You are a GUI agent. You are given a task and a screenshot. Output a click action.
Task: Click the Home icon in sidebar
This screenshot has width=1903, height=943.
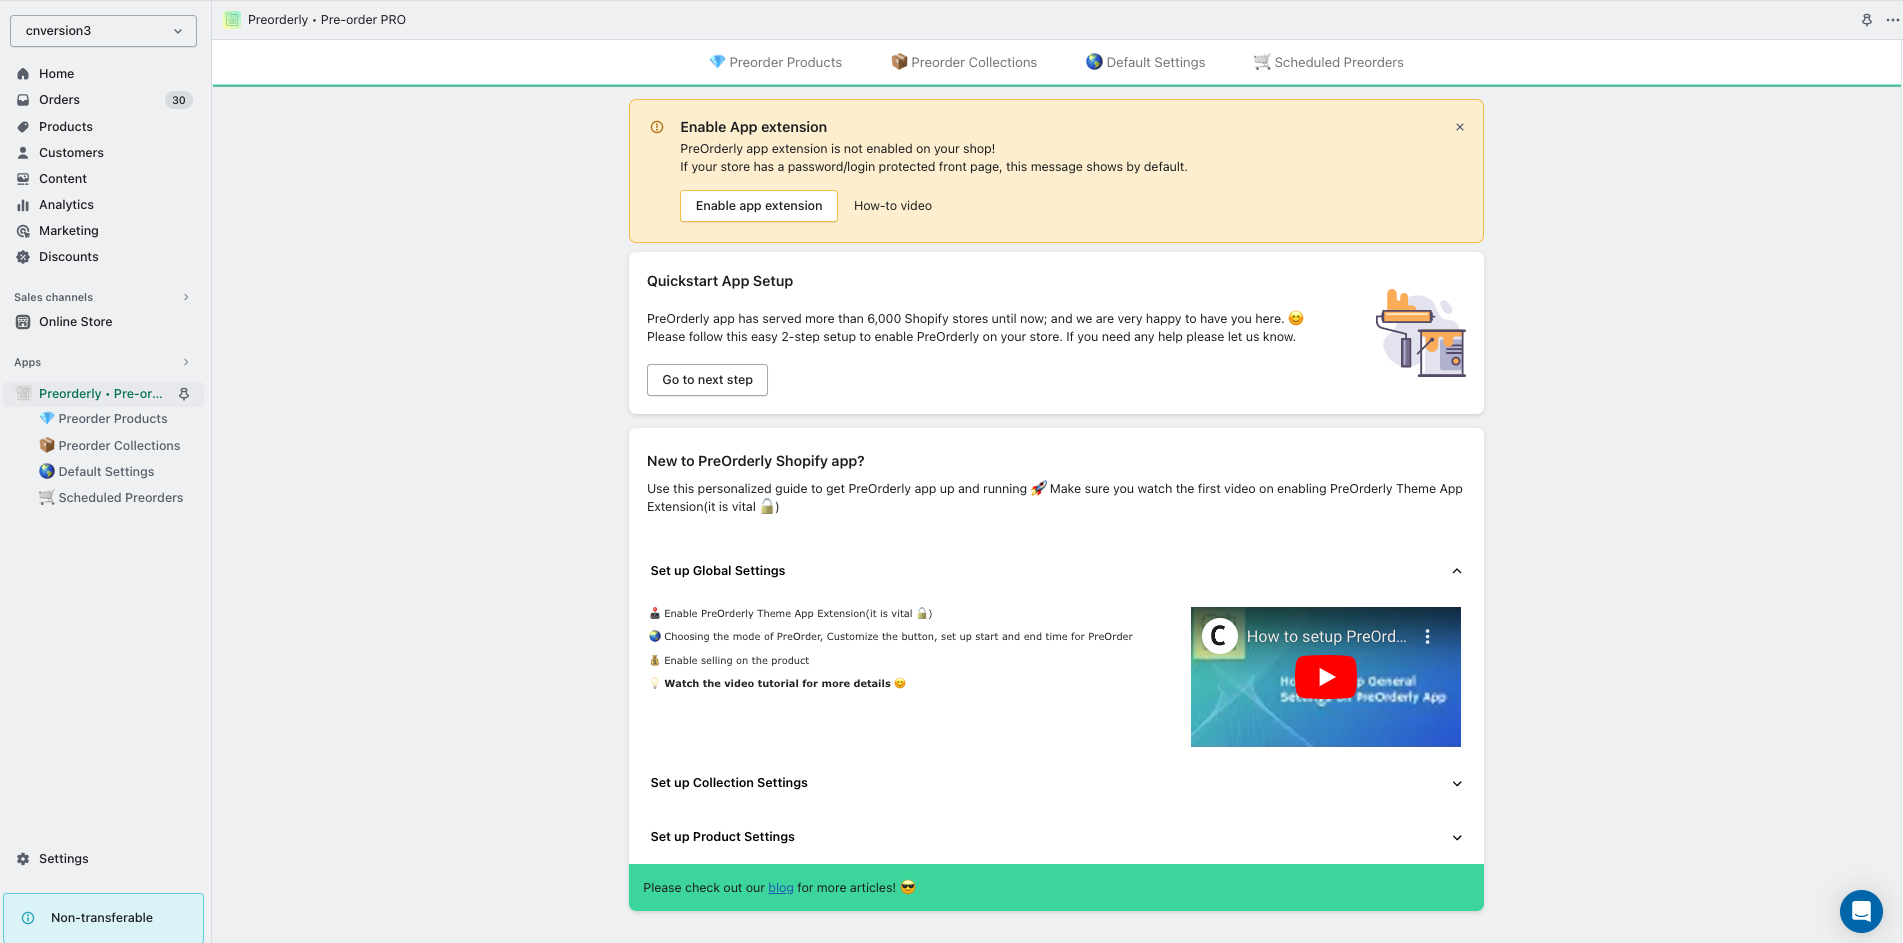click(23, 74)
